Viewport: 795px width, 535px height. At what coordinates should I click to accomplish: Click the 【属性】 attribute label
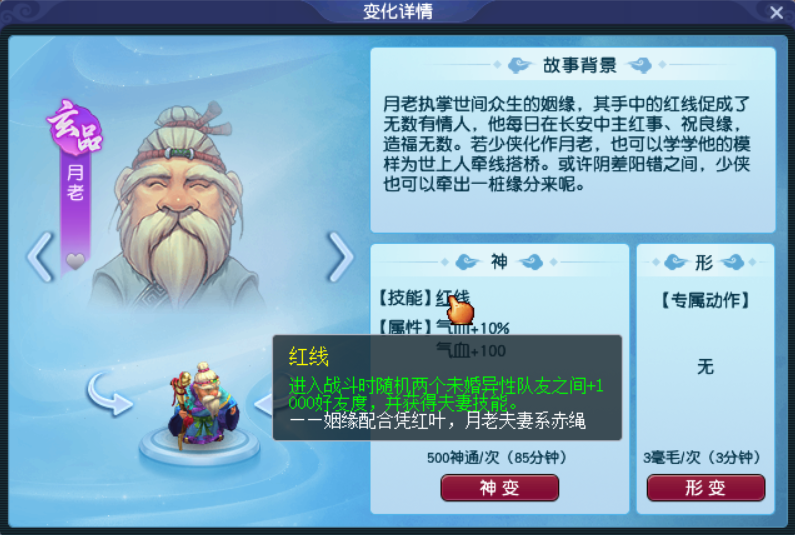click(406, 327)
